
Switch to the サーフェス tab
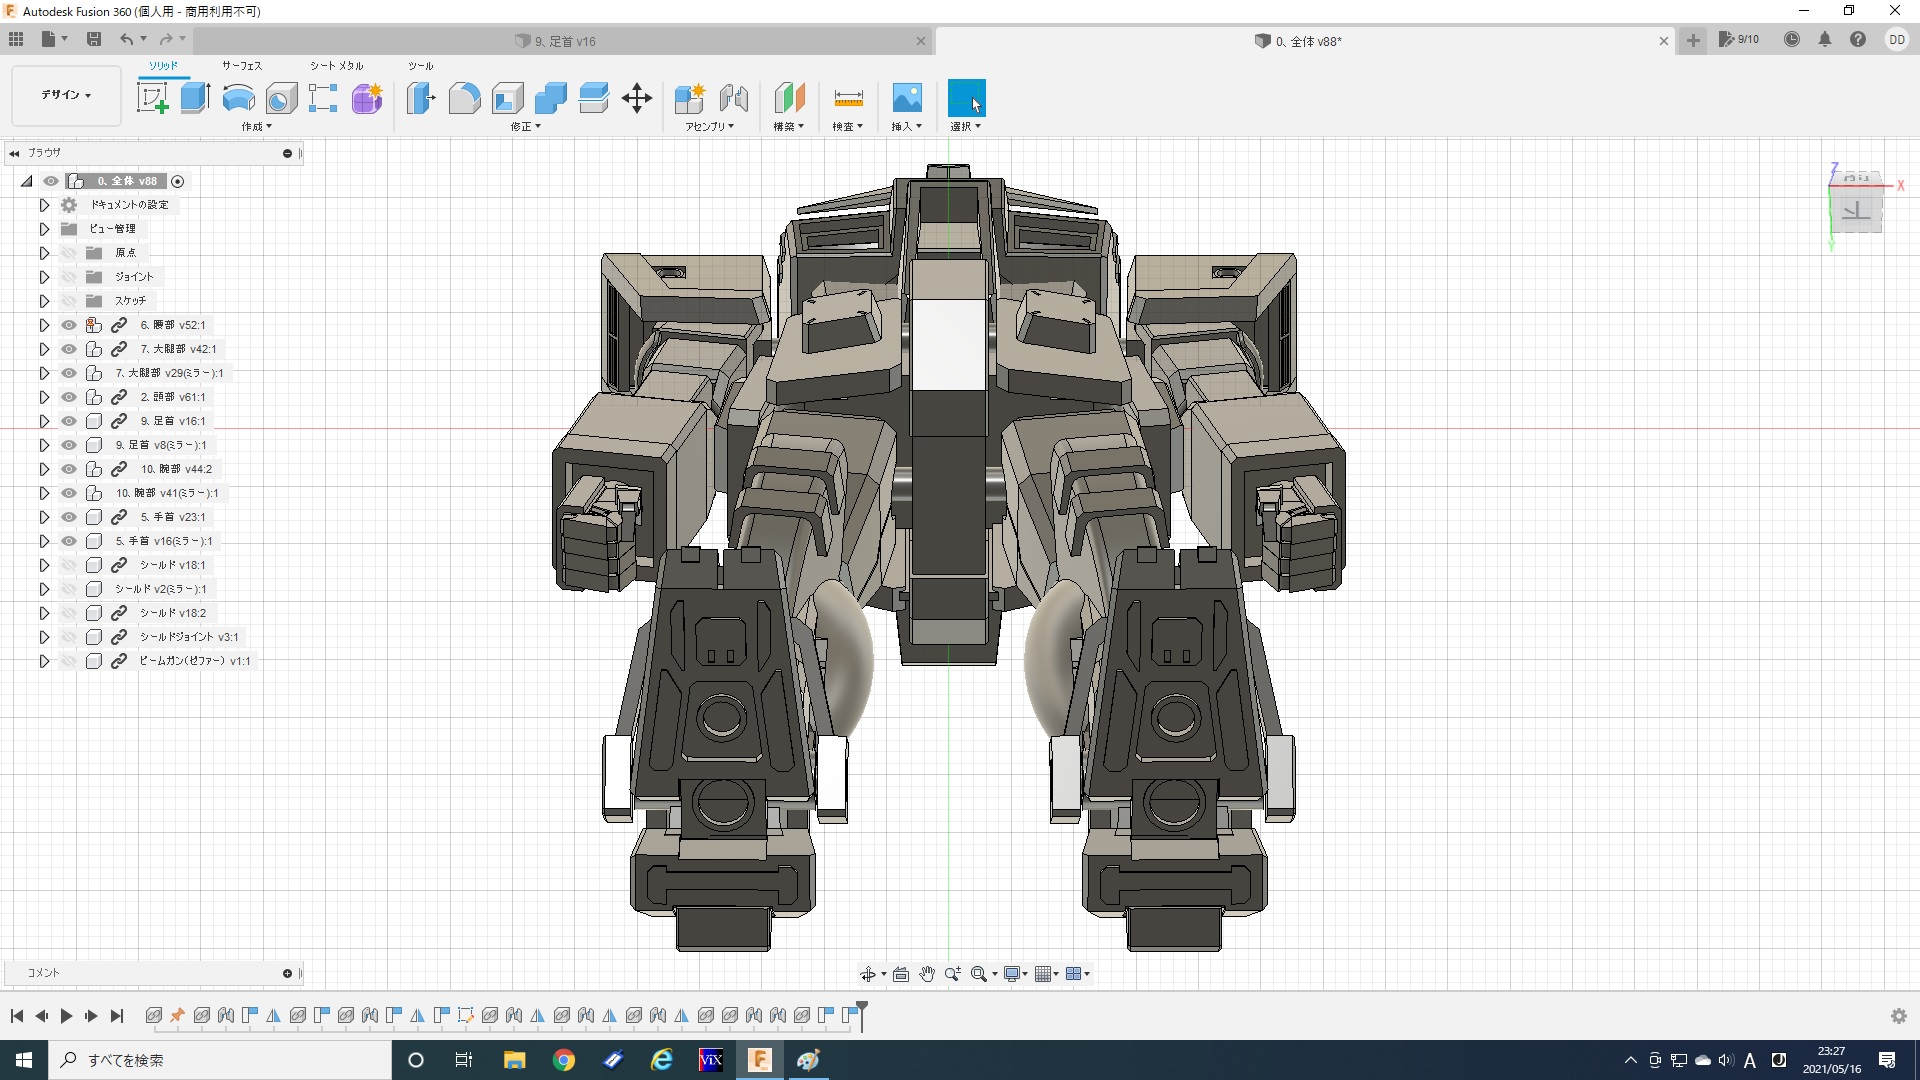coord(241,66)
